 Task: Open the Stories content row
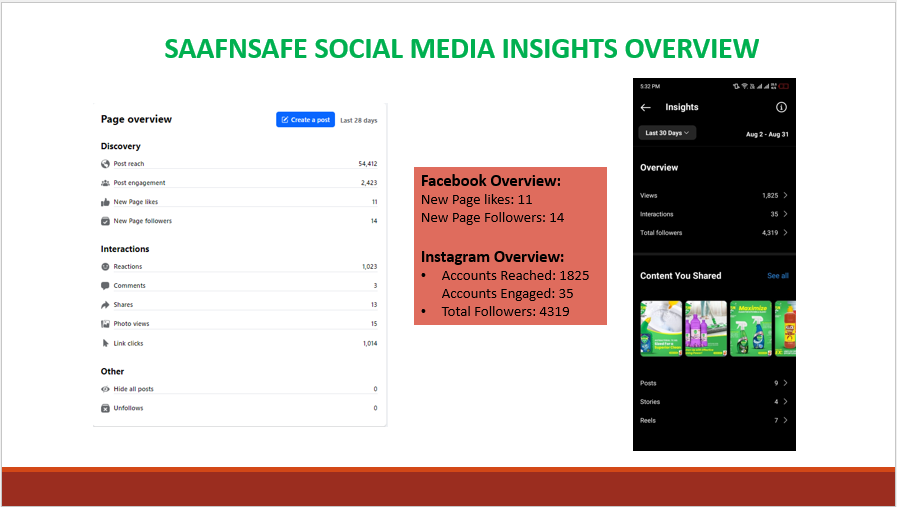[x=714, y=402]
